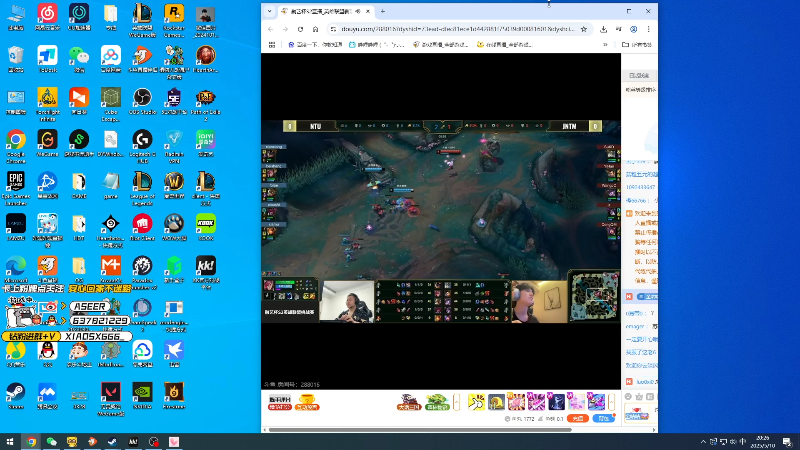Open the iQIYI desktop shortcut
Screen dimensions: 800x450
coord(206,143)
